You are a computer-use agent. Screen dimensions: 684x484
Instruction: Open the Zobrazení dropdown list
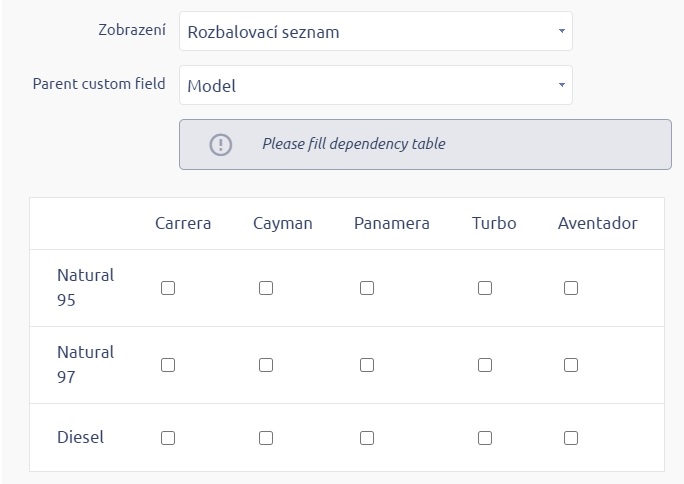coord(375,32)
